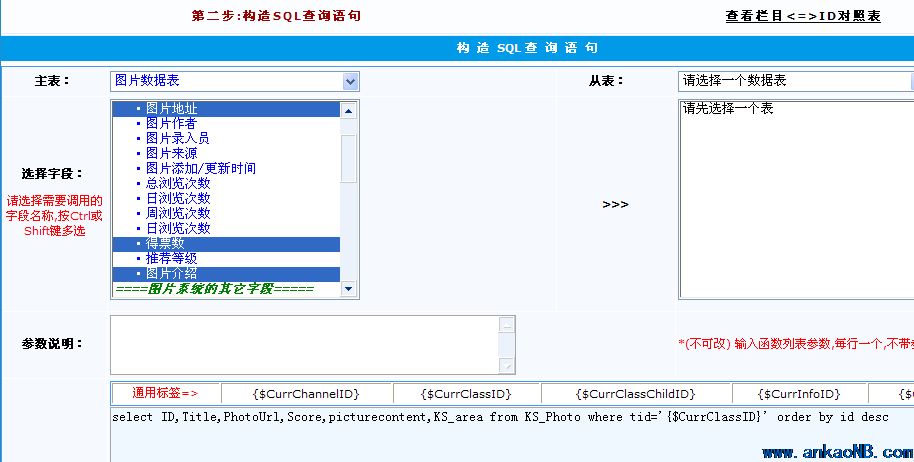
Task: Click the field list scroll-down arrow
Action: coord(349,289)
